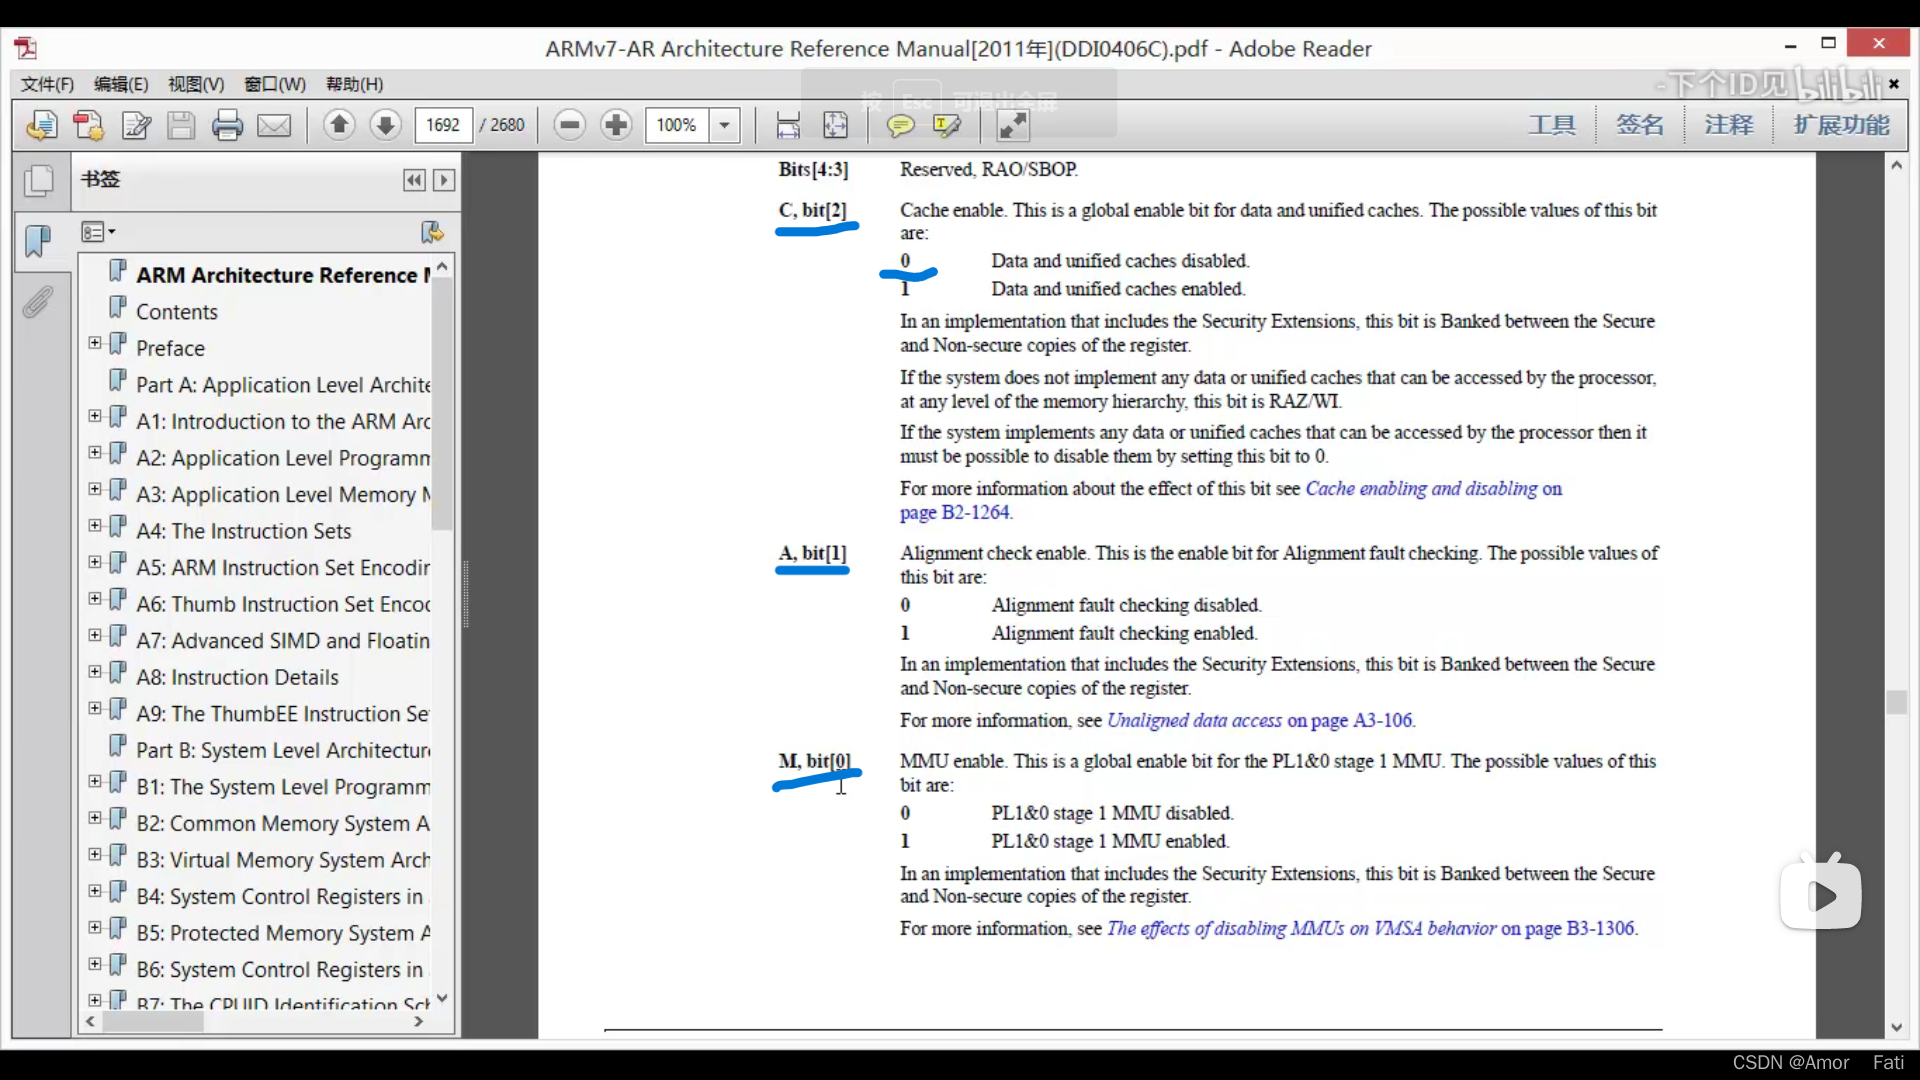Open the bookmarks panel icon
This screenshot has width=1920, height=1080.
pos(38,241)
